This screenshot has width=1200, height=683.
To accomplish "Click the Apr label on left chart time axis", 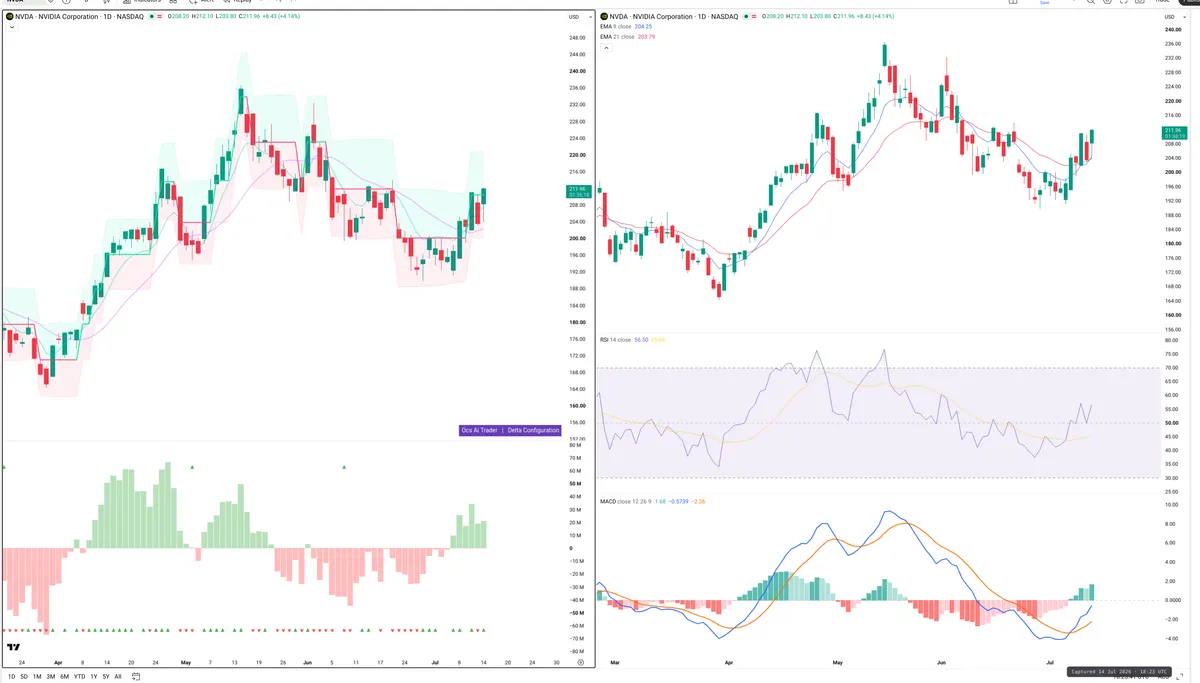I will (x=57, y=662).
